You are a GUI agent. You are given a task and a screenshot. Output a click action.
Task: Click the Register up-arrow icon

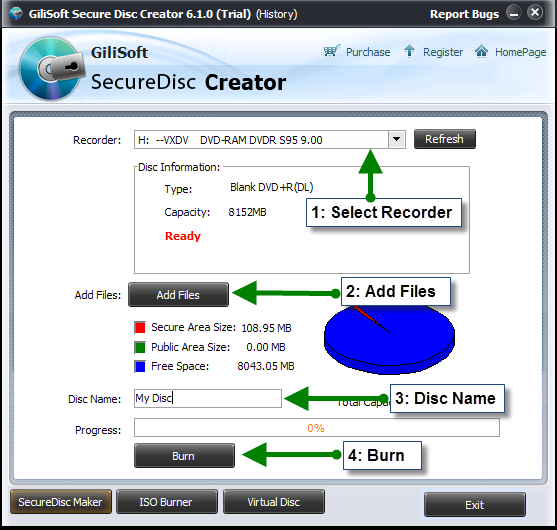(409, 51)
